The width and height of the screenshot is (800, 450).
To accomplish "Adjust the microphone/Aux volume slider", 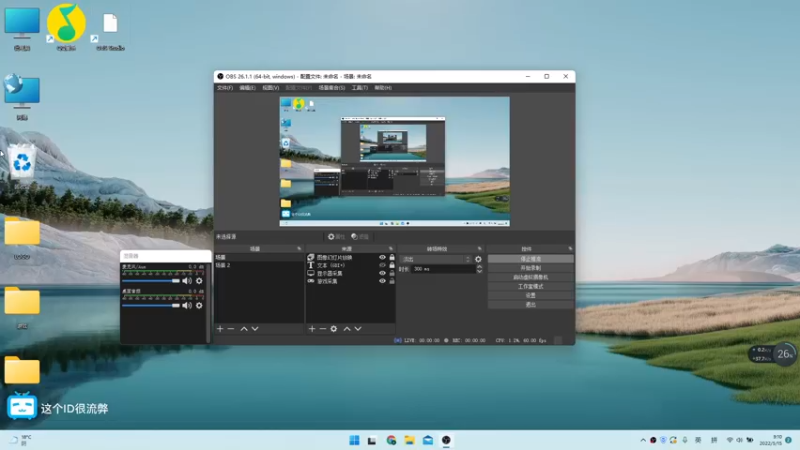I will click(150, 281).
